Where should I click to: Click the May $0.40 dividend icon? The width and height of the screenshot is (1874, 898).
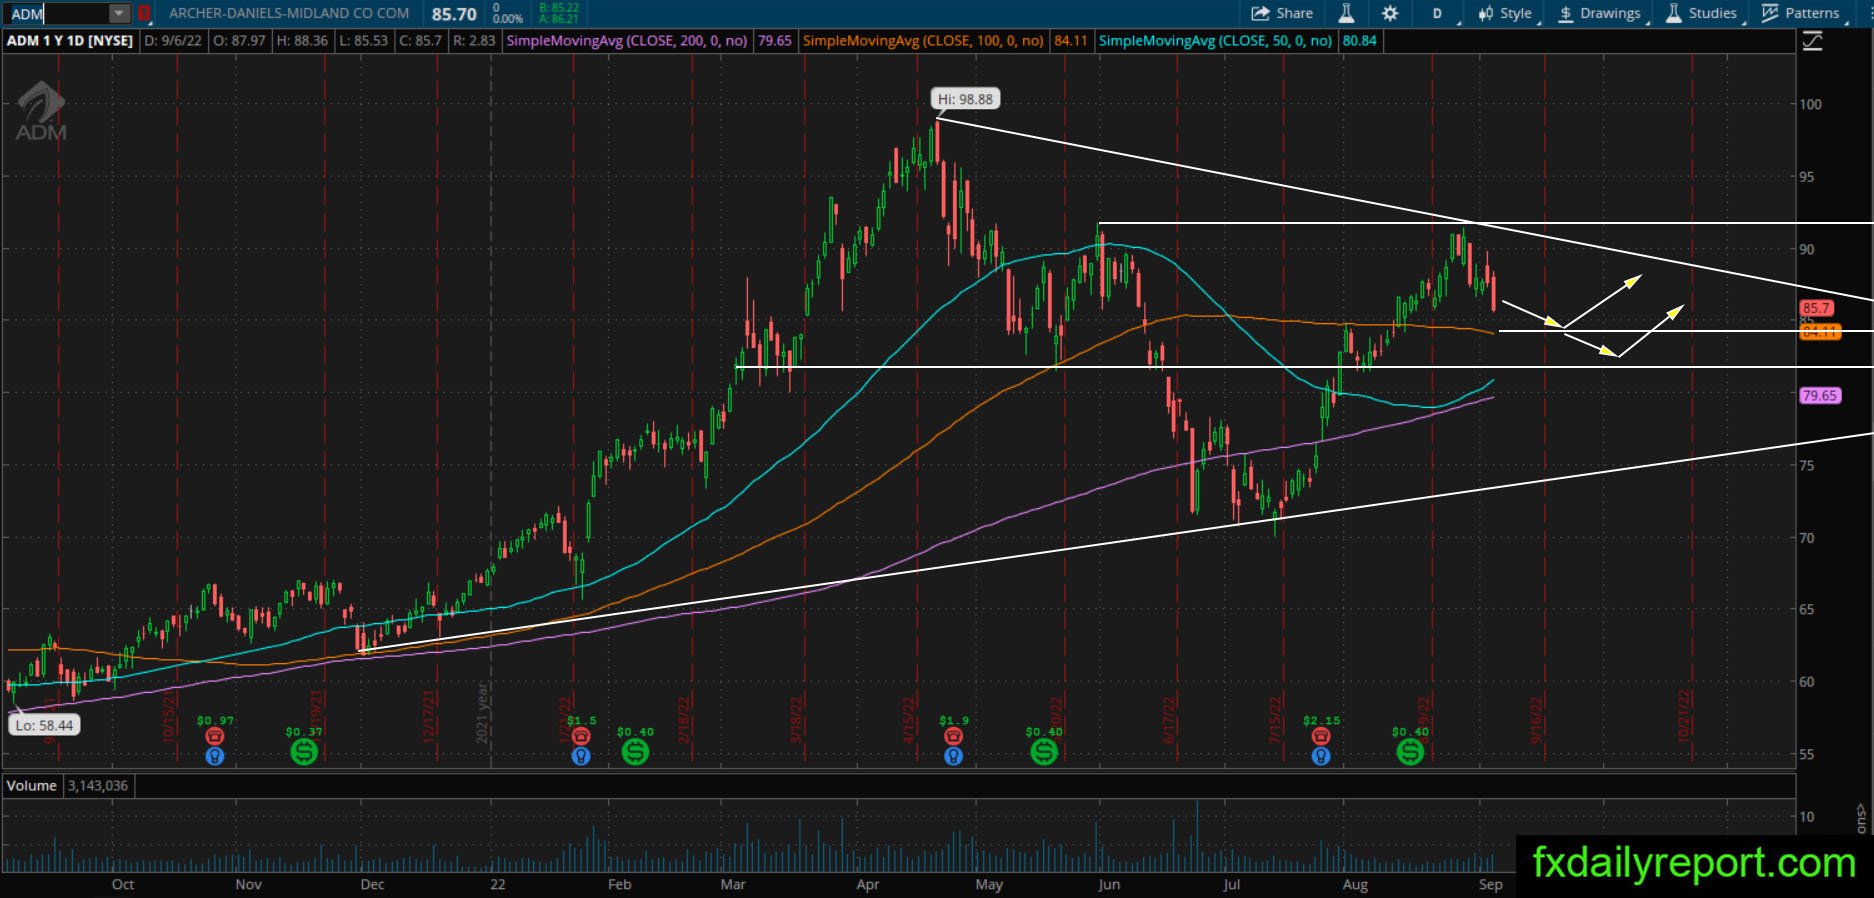click(1044, 751)
